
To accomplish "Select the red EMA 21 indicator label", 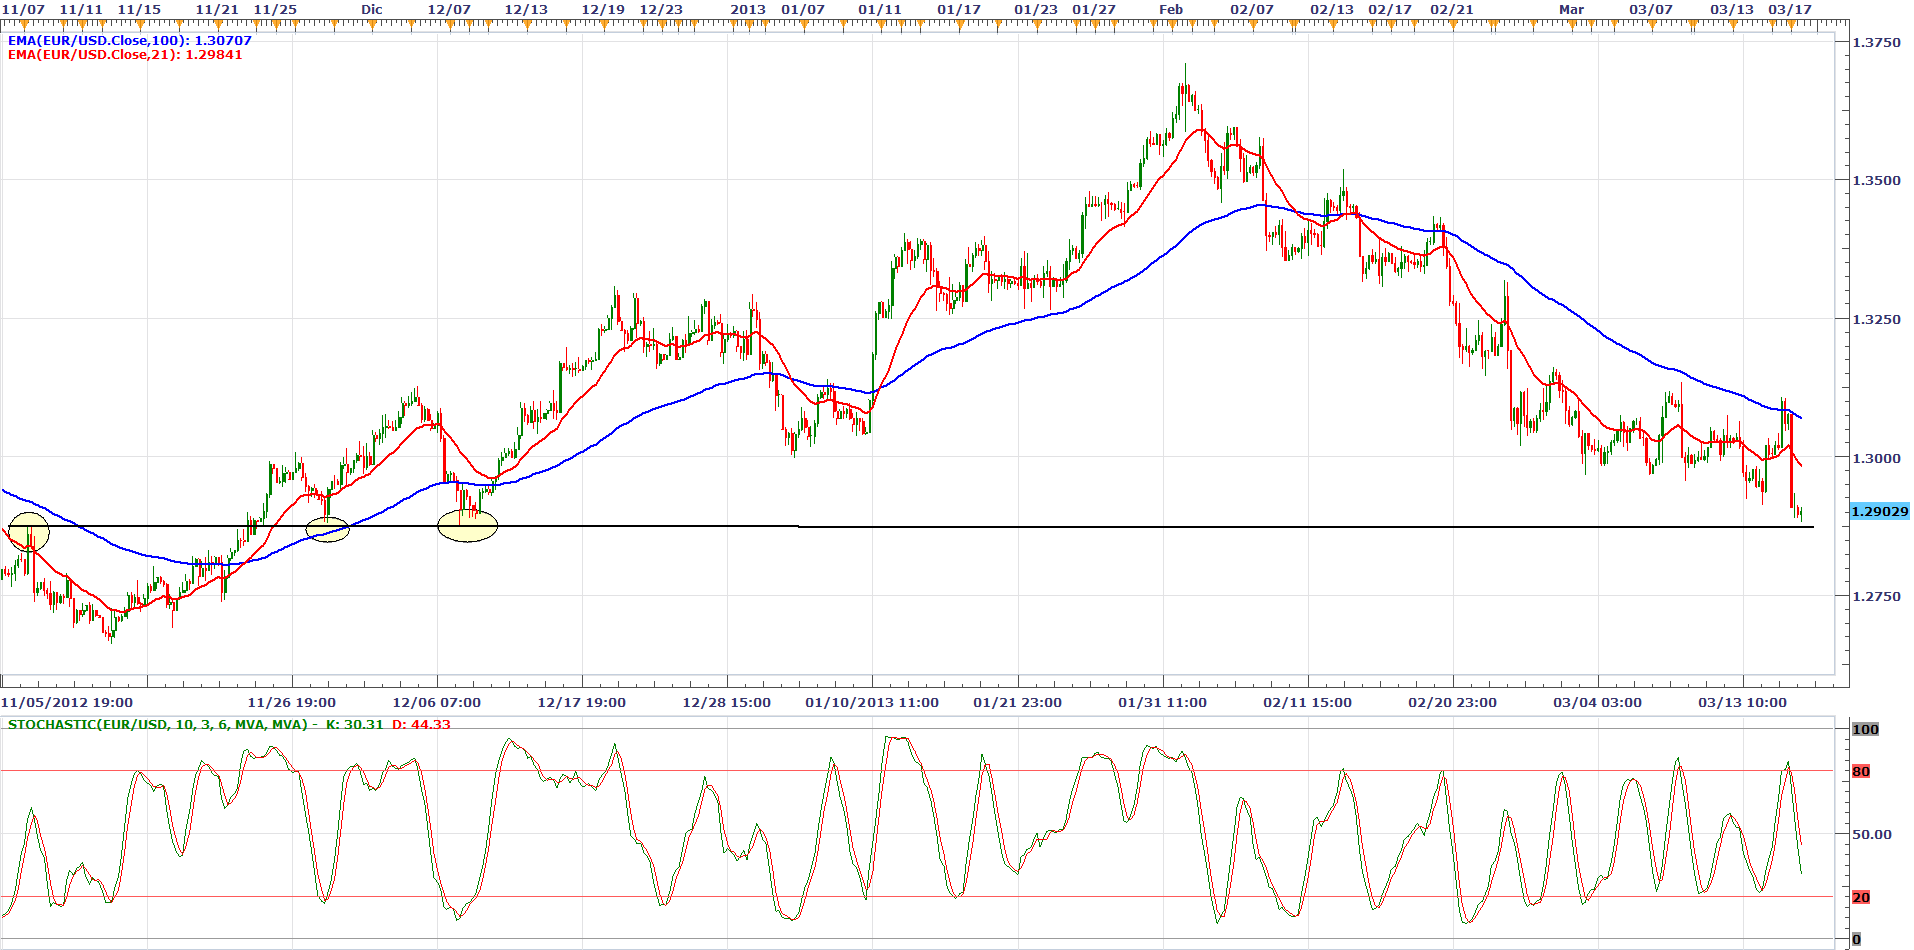I will 124,55.
